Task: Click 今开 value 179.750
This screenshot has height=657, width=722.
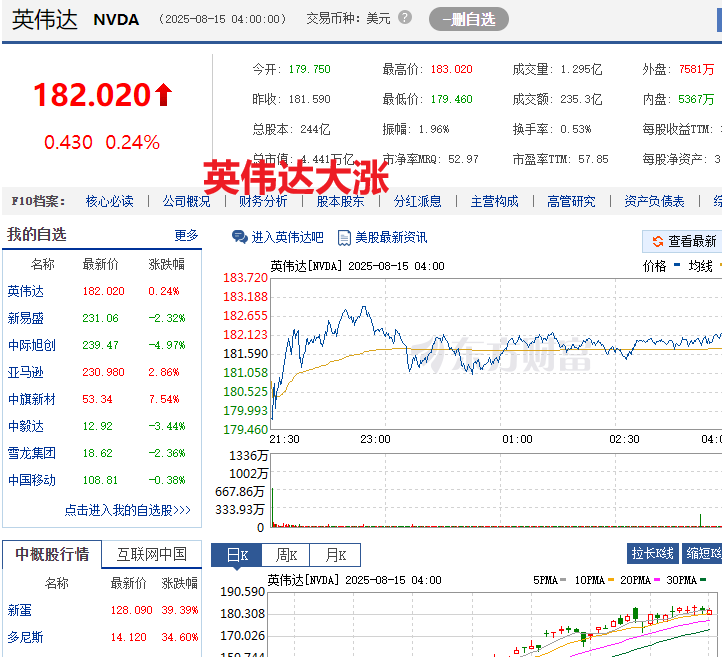Action: [310, 69]
